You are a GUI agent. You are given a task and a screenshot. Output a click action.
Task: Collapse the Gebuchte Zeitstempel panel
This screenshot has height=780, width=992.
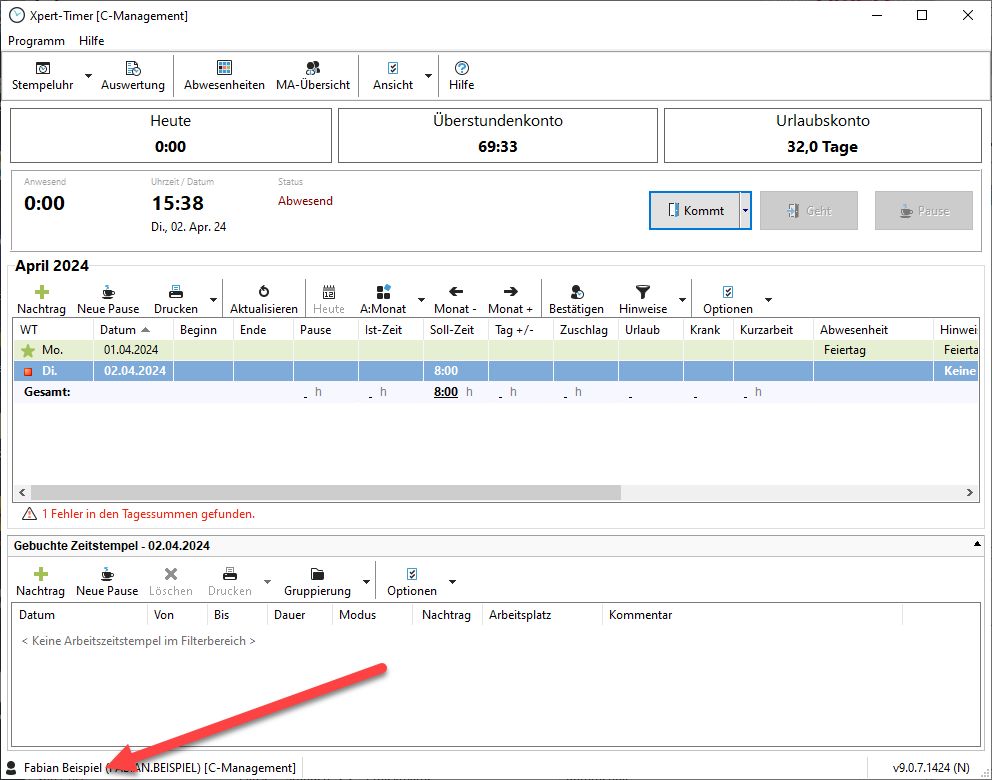pos(977,545)
